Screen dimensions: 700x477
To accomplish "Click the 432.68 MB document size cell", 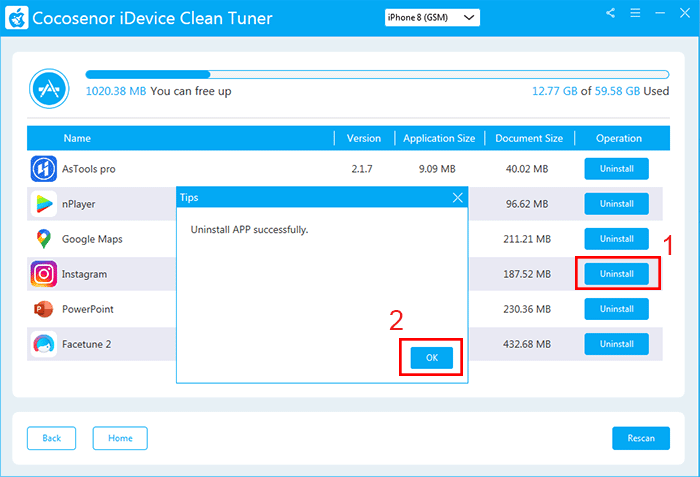I will (x=527, y=344).
